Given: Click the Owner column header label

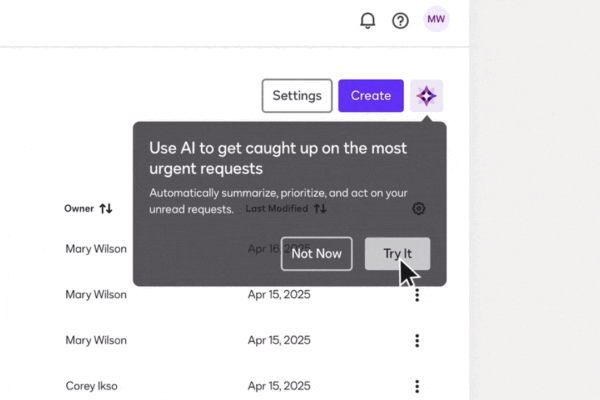Looking at the screenshot, I should point(79,209).
